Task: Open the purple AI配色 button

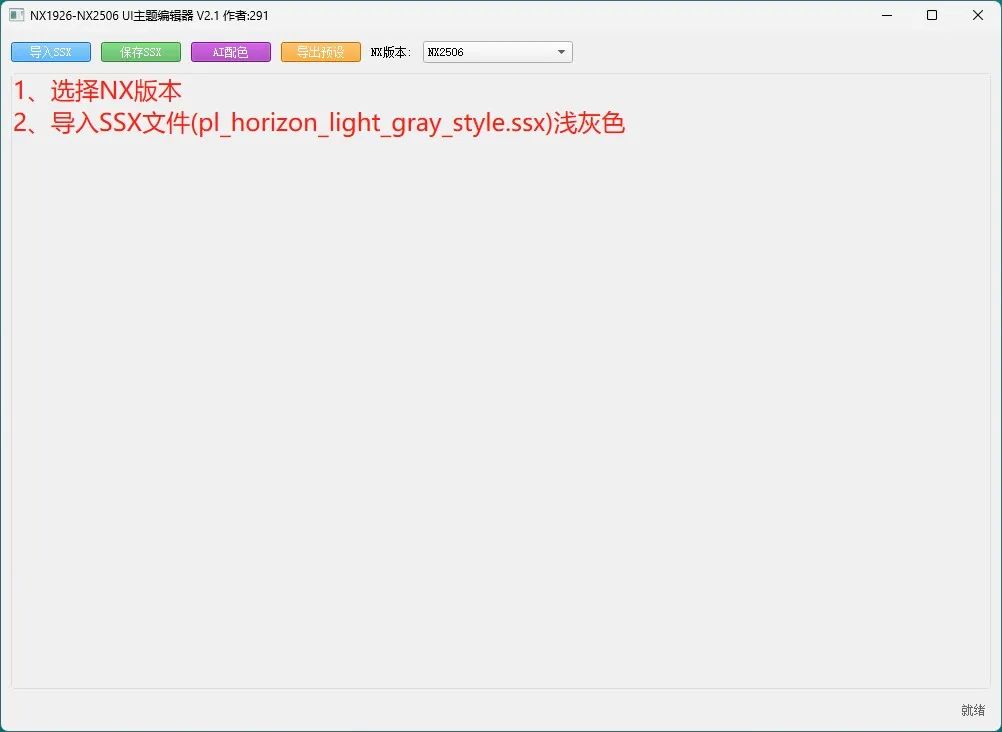Action: (231, 52)
